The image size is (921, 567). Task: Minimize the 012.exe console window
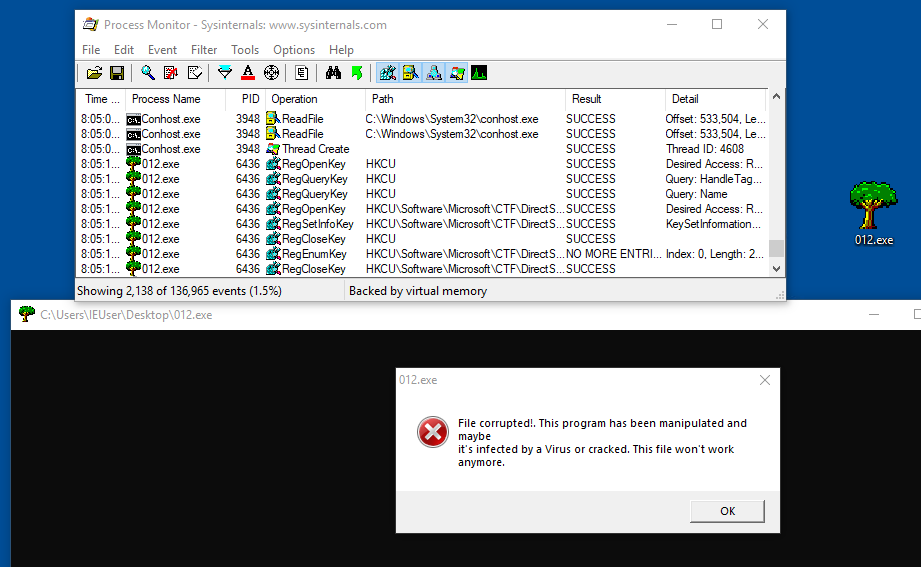coord(874,315)
